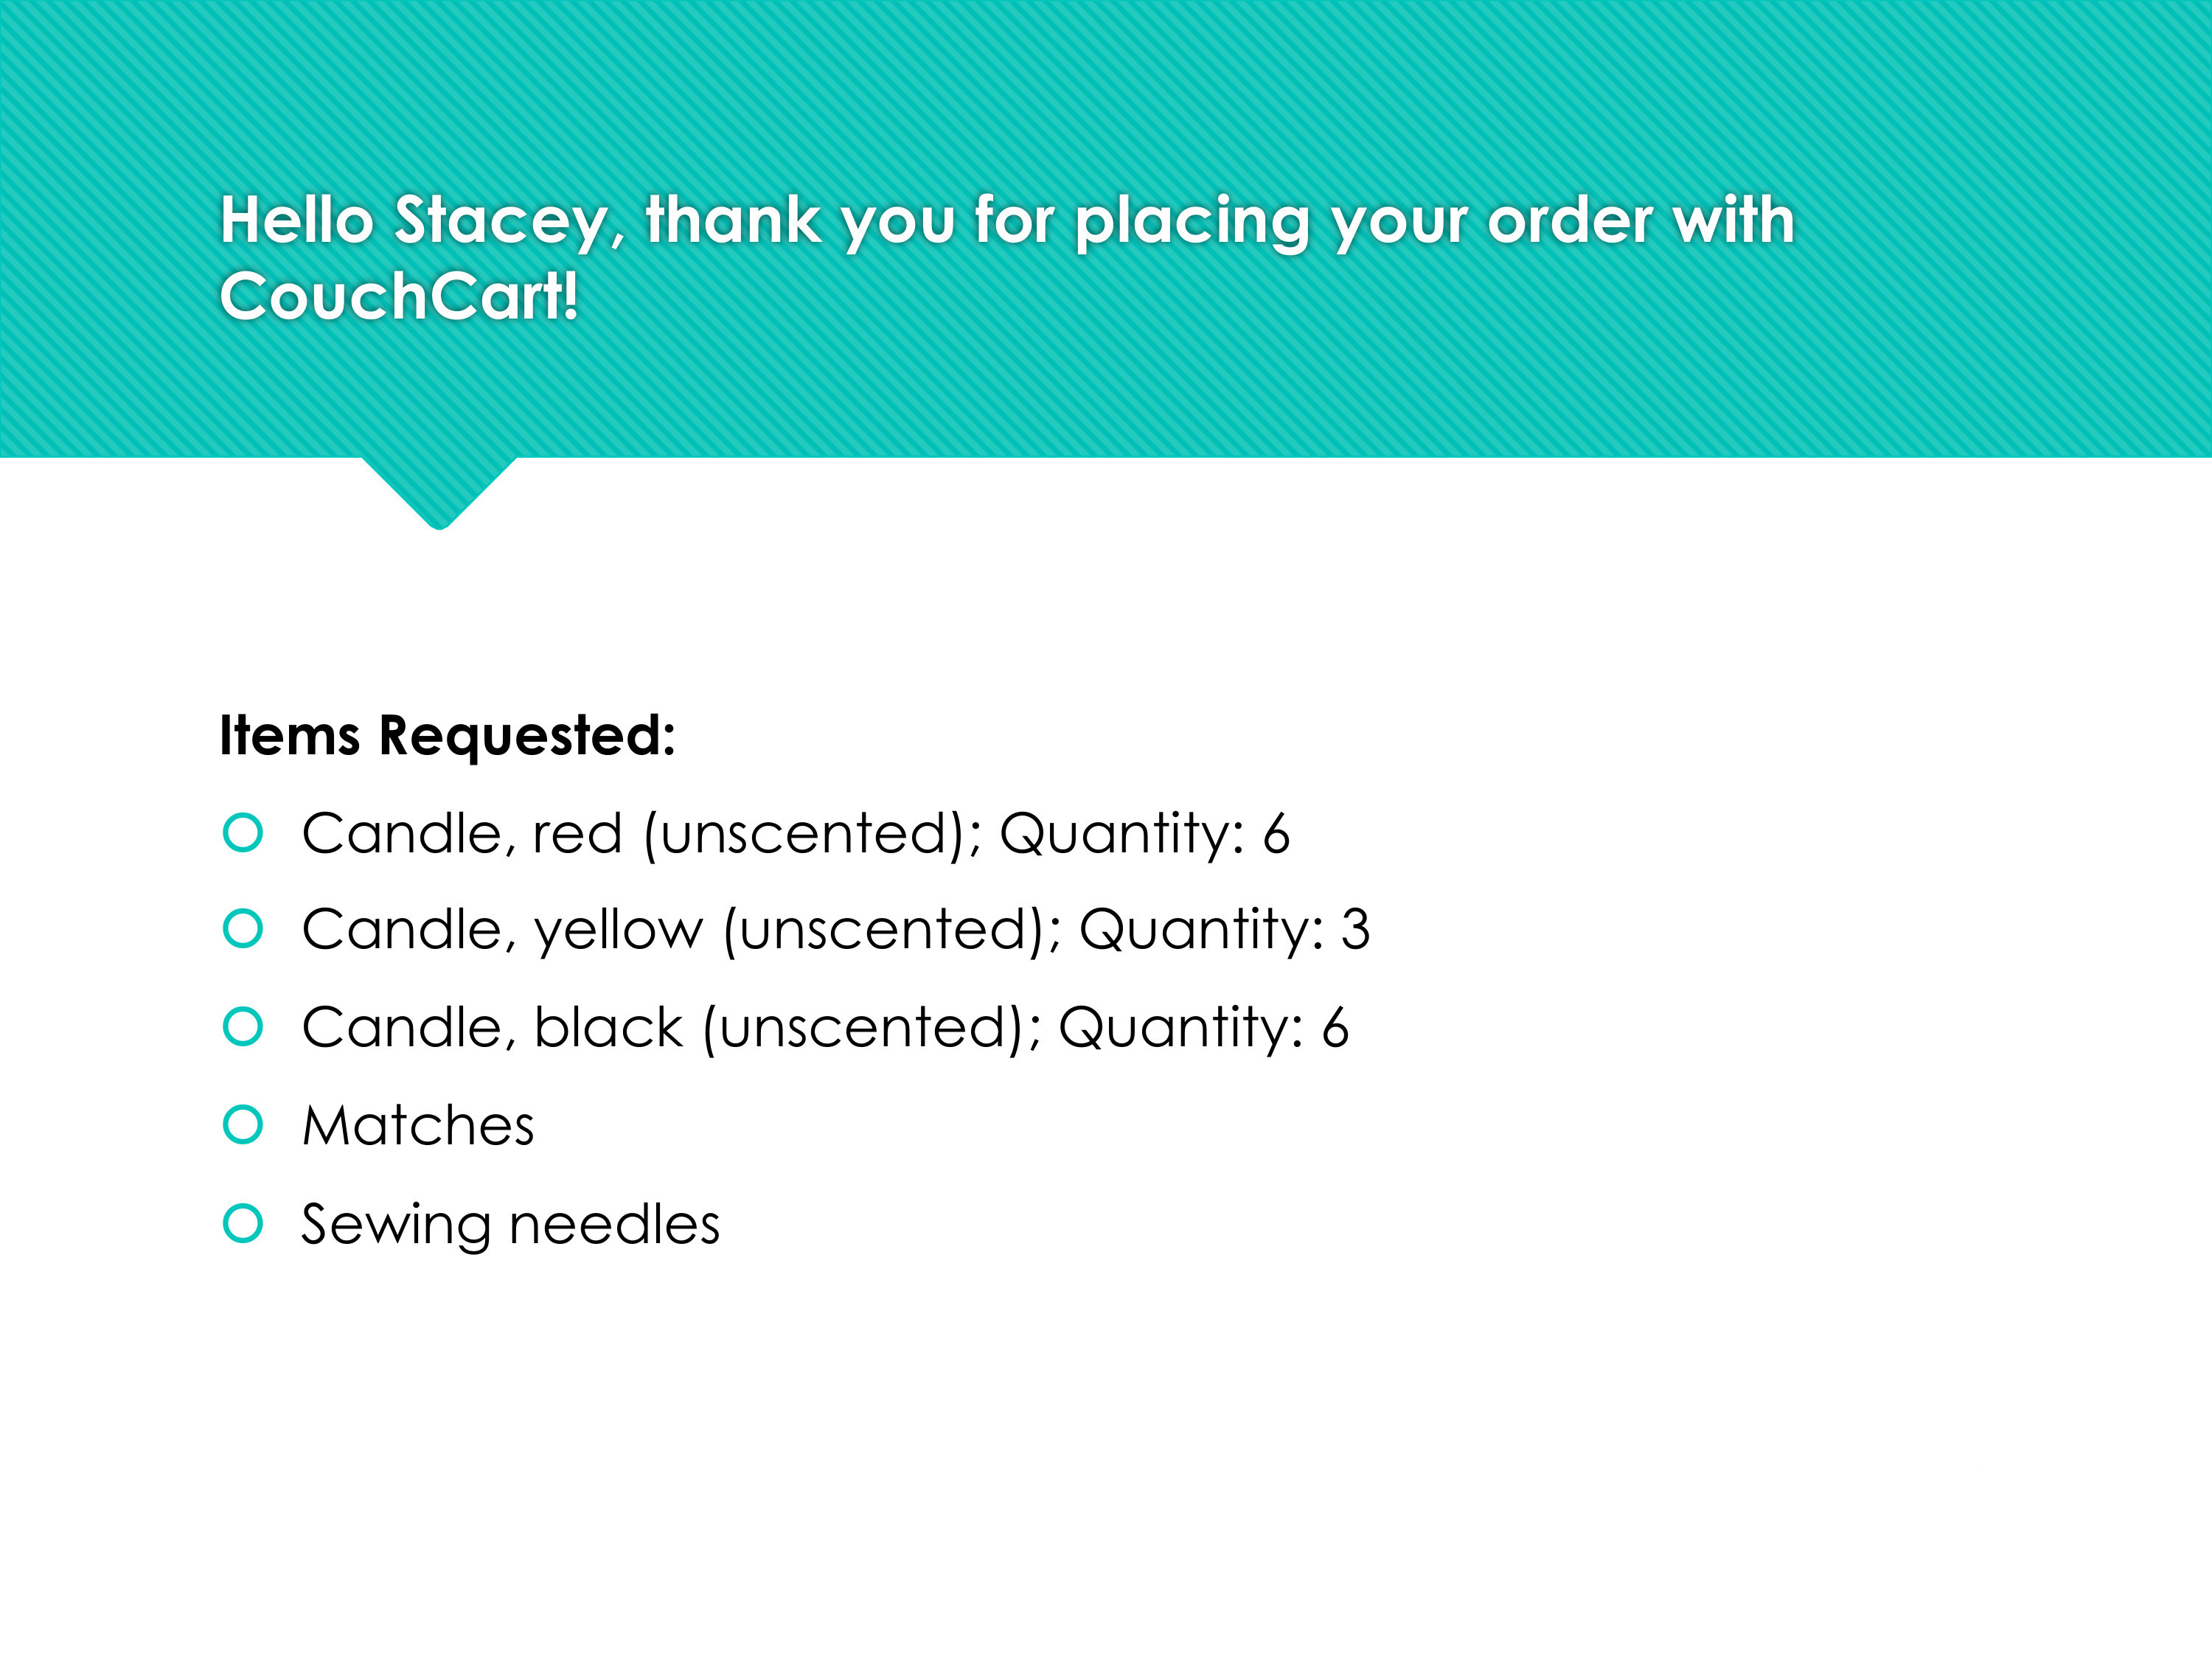This screenshot has width=2212, height=1659.
Task: Click the bullet circle beside the black candle
Action: [x=243, y=1027]
